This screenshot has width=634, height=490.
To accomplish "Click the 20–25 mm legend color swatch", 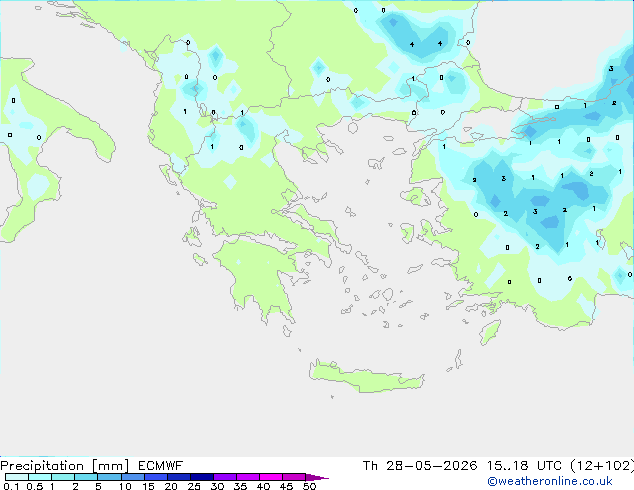I will coord(179,477).
